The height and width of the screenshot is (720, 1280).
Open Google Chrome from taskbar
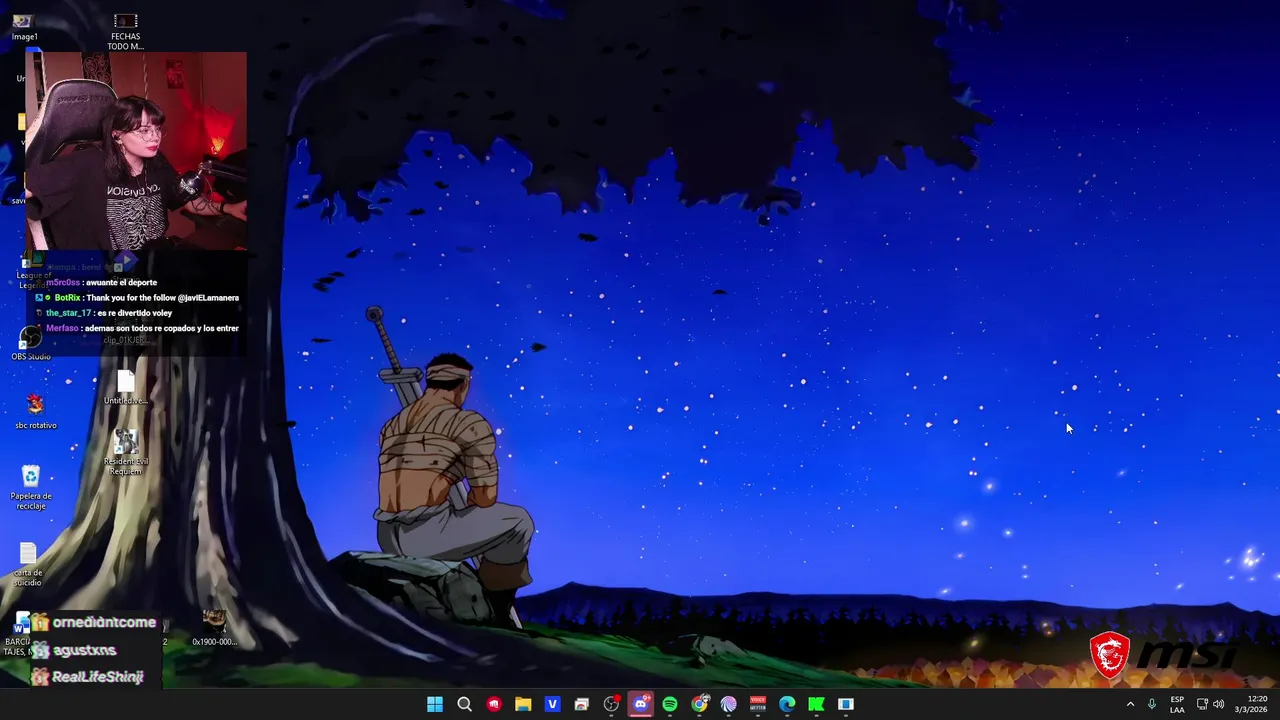click(699, 704)
